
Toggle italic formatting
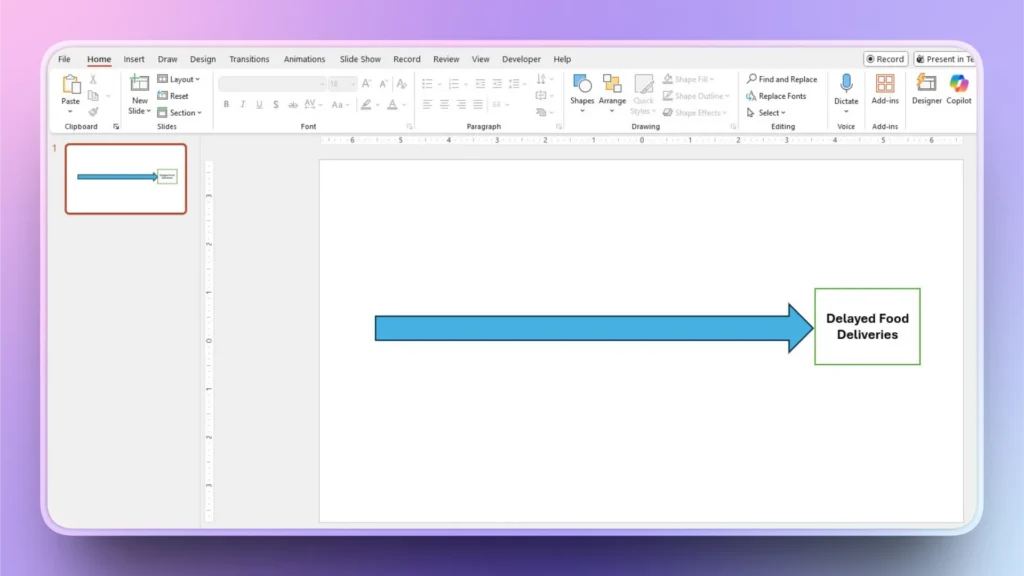tap(243, 104)
